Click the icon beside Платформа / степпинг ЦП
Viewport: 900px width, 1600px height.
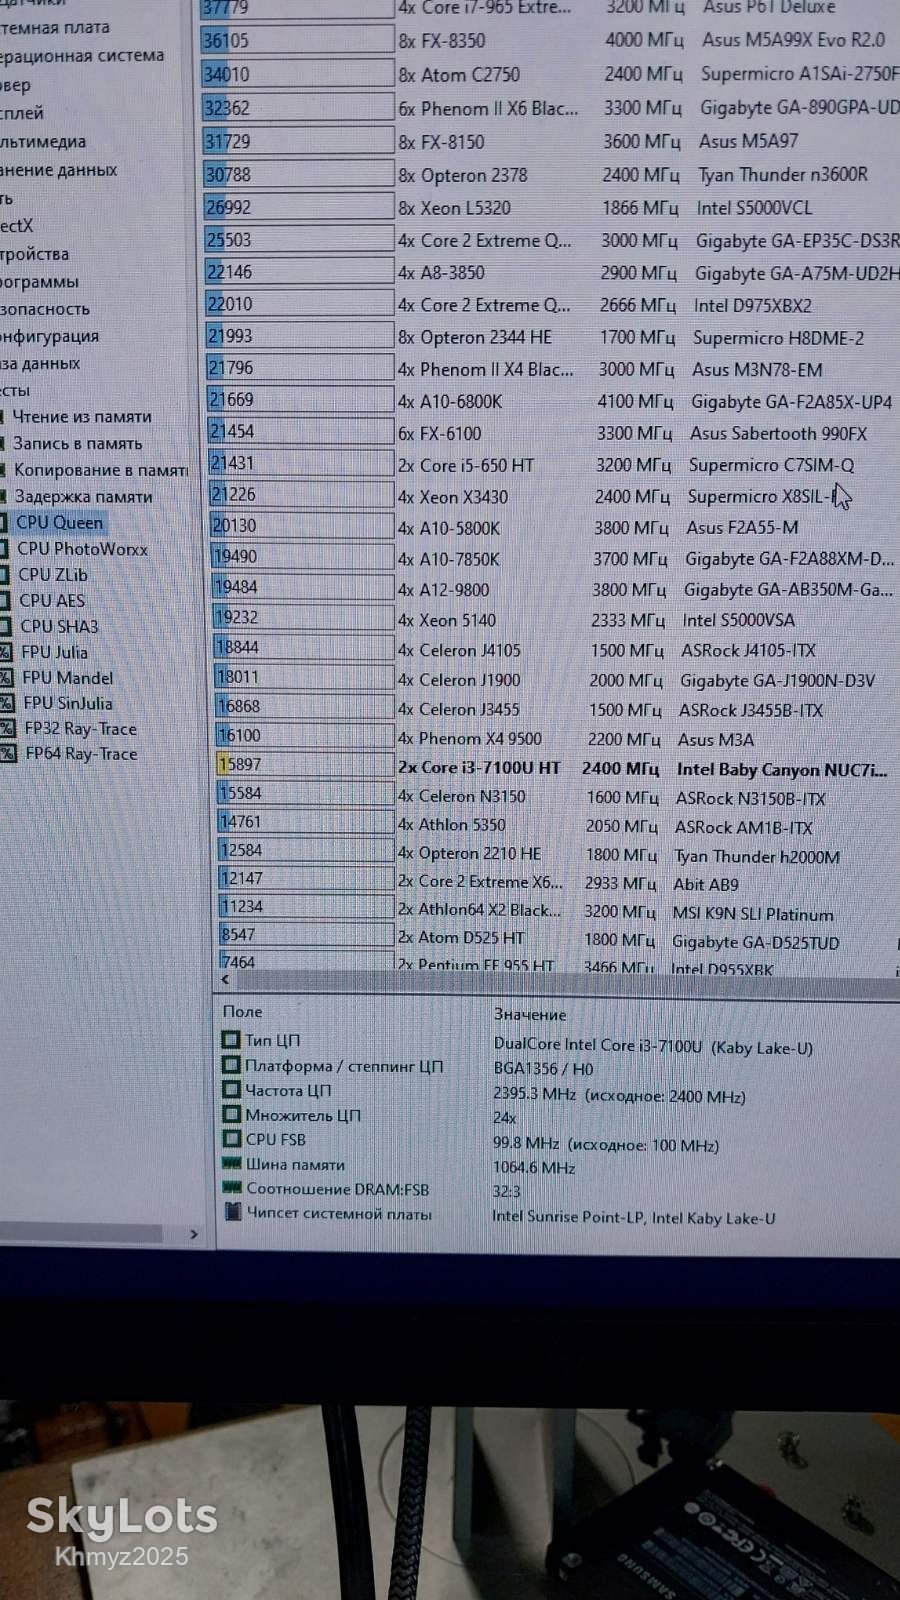[x=230, y=1065]
